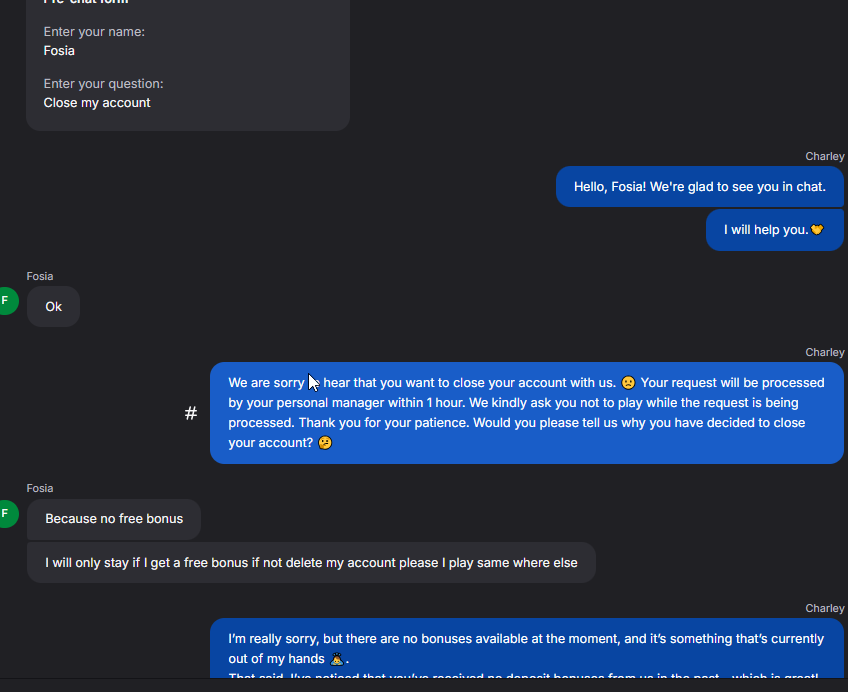Click the I'm really sorry no bonuses message
Screen dimensions: 848x692
coord(526,648)
